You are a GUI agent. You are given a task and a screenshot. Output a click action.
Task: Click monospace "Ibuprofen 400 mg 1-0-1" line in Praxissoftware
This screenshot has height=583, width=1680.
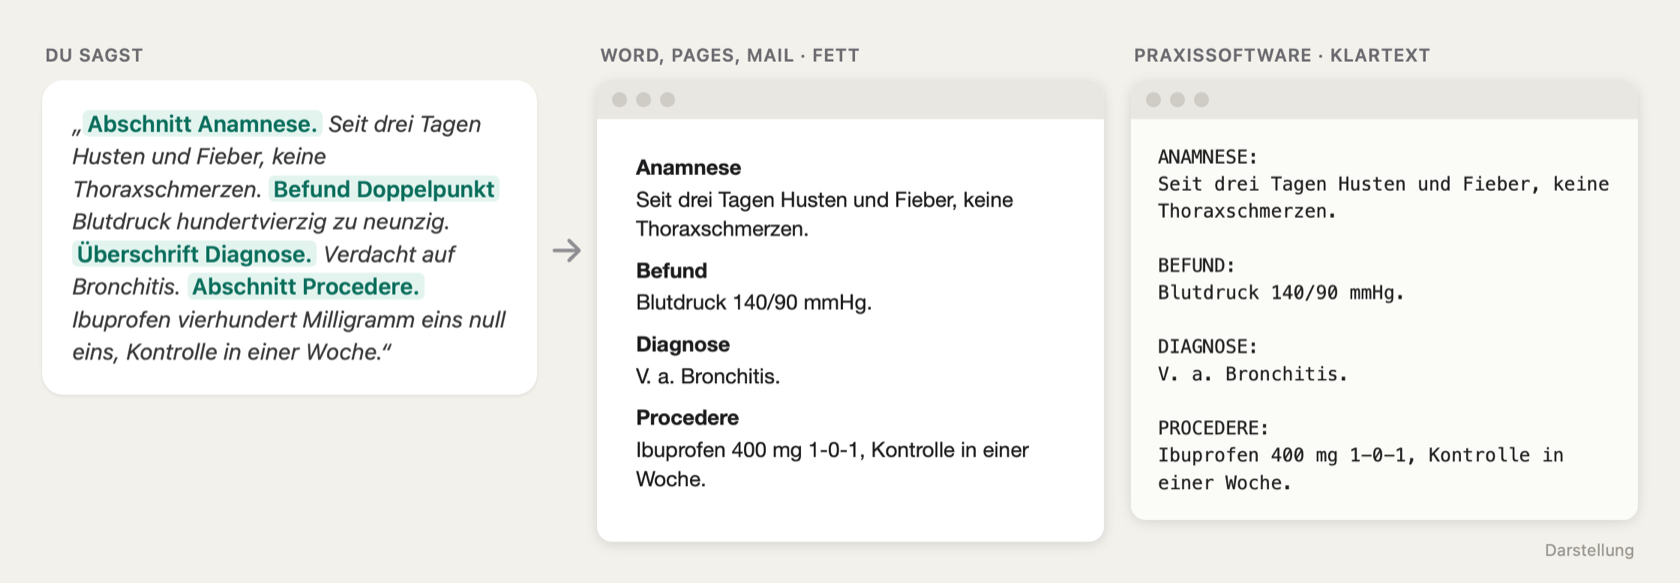[1361, 456]
